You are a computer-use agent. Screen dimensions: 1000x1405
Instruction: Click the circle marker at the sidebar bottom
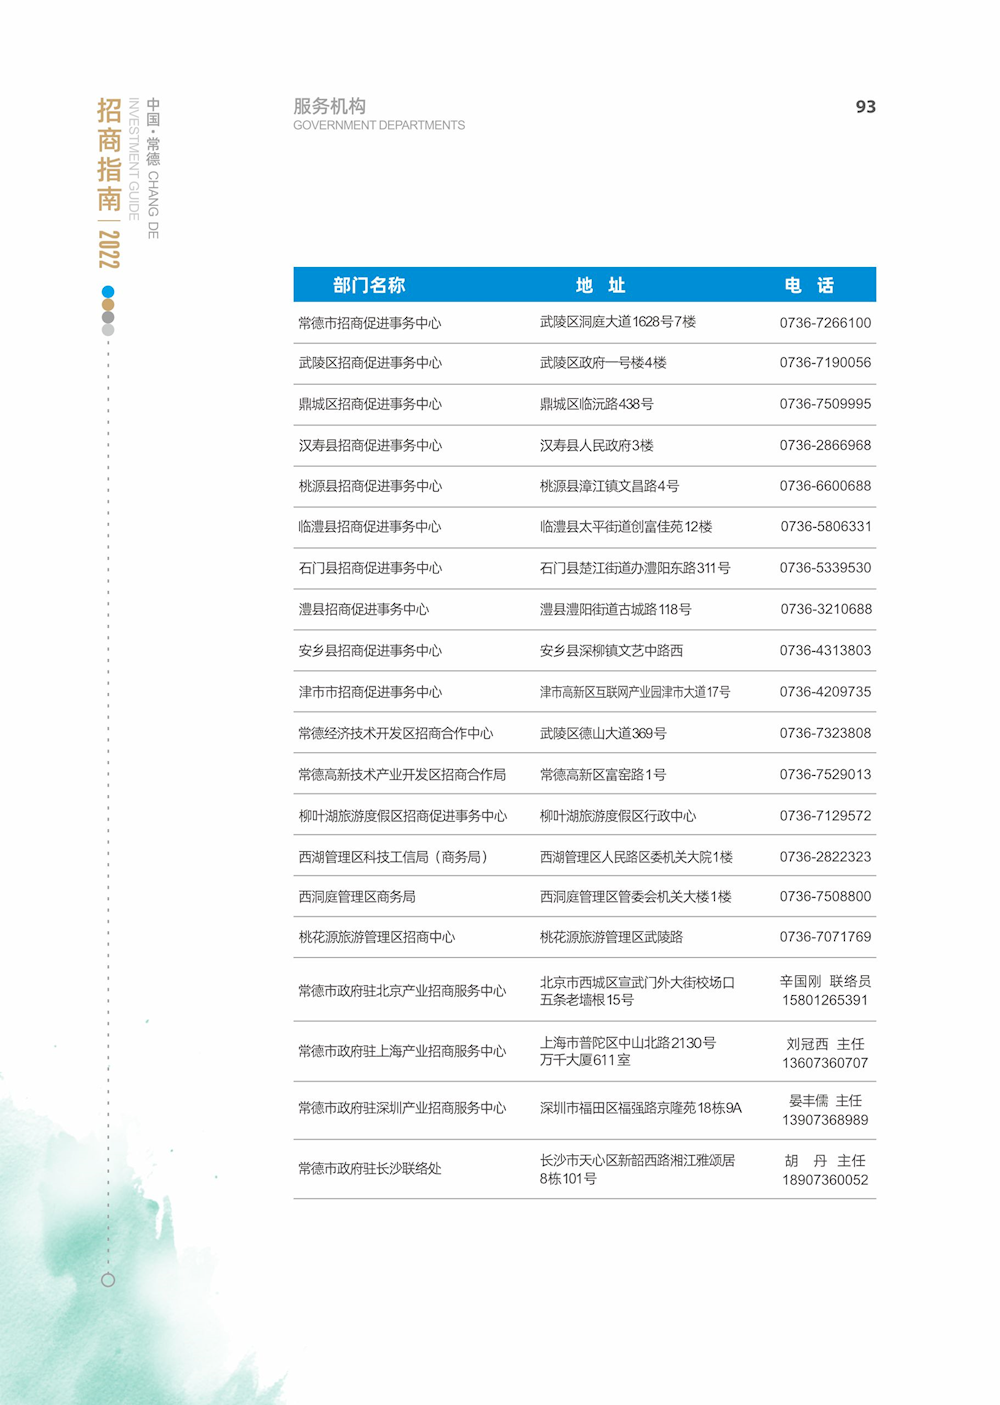click(107, 1278)
